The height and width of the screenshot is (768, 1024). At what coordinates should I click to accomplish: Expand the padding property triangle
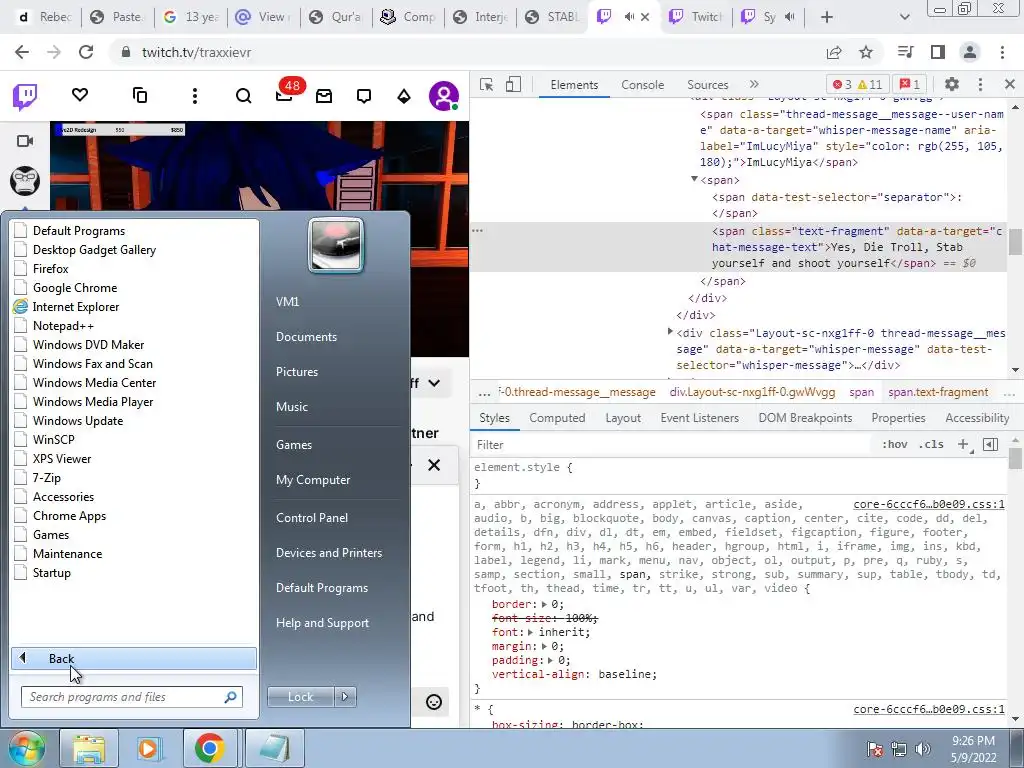551,660
